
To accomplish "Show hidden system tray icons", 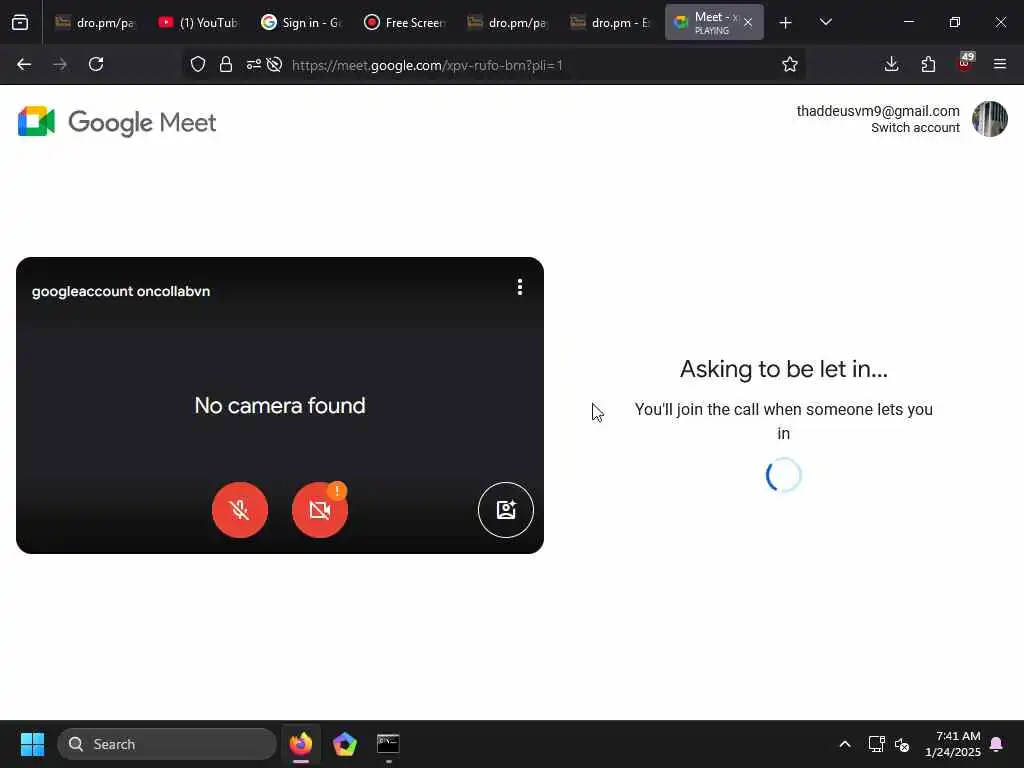I will [845, 744].
